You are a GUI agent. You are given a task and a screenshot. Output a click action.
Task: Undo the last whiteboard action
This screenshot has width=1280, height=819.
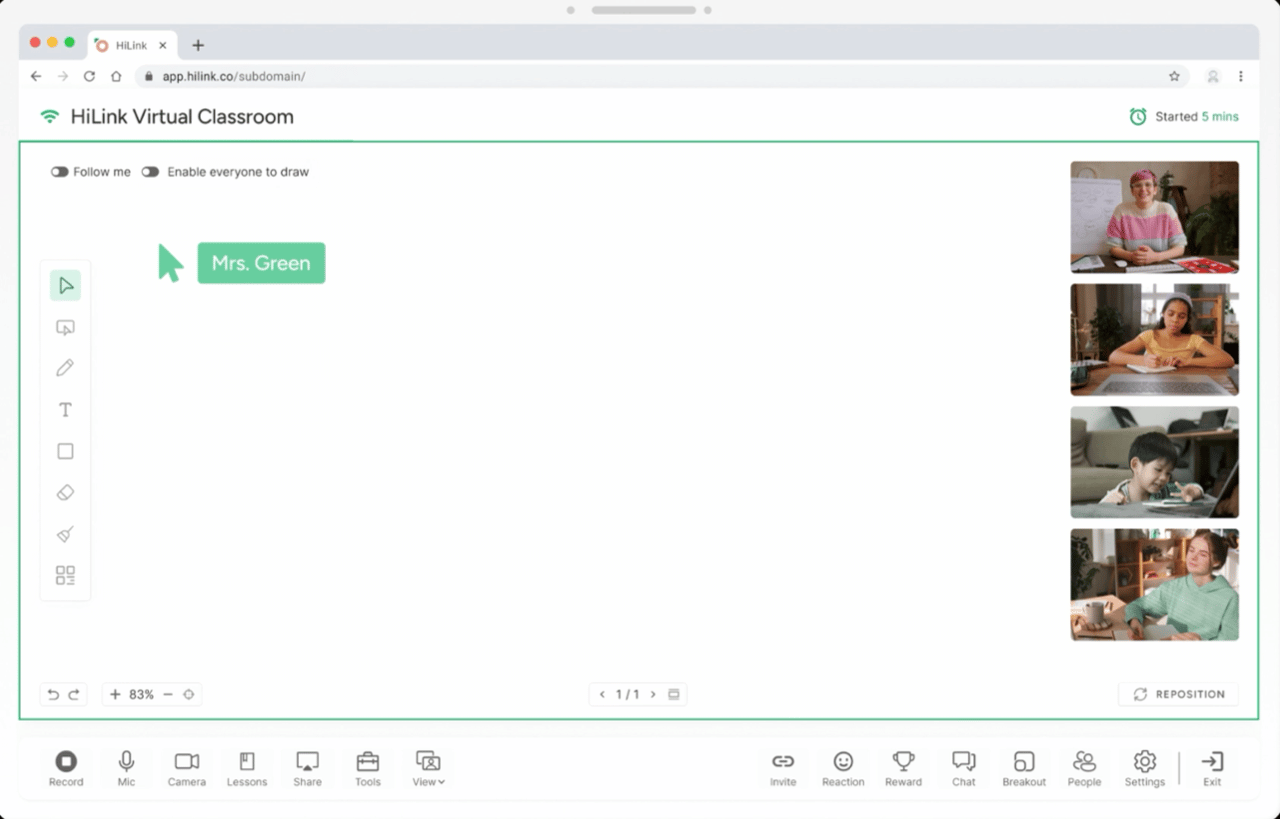[x=53, y=694]
